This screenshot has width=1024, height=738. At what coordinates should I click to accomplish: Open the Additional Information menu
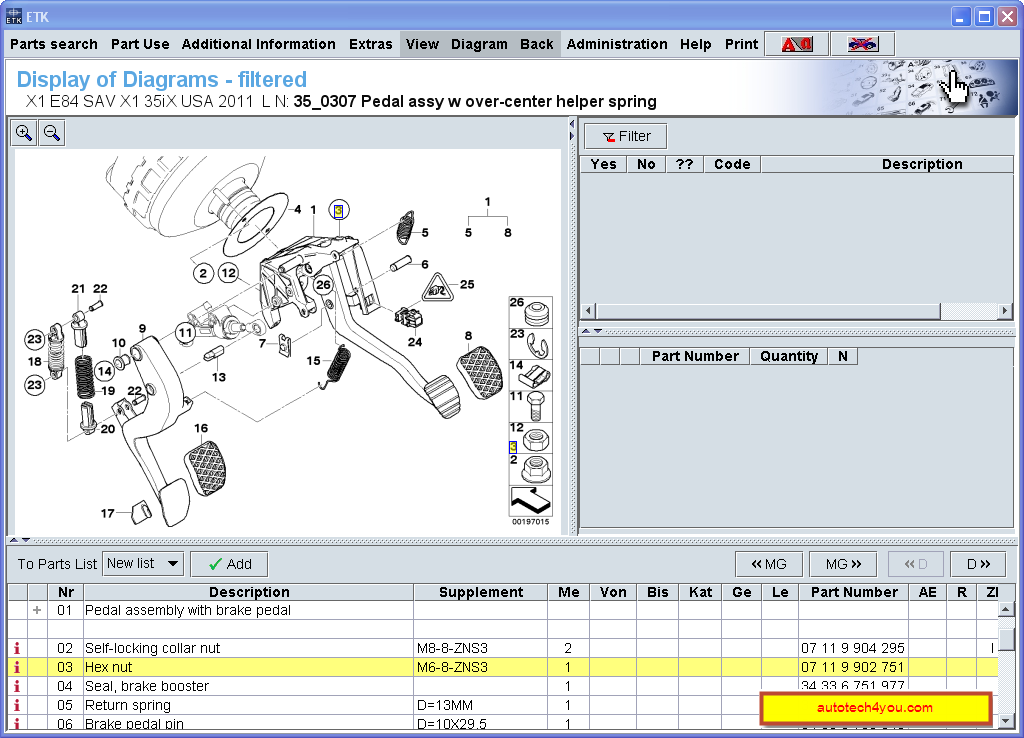(259, 44)
